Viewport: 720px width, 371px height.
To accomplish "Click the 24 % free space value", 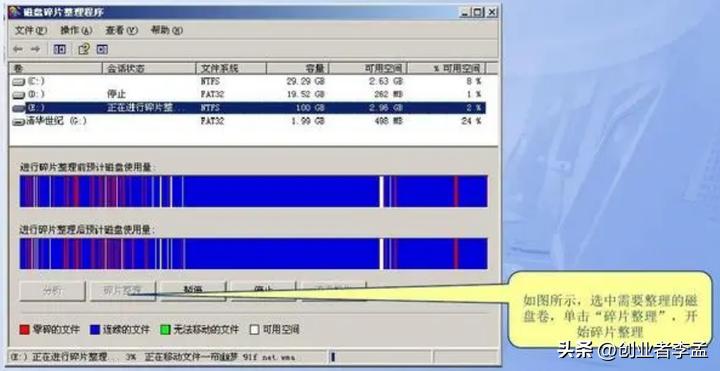I will click(472, 121).
